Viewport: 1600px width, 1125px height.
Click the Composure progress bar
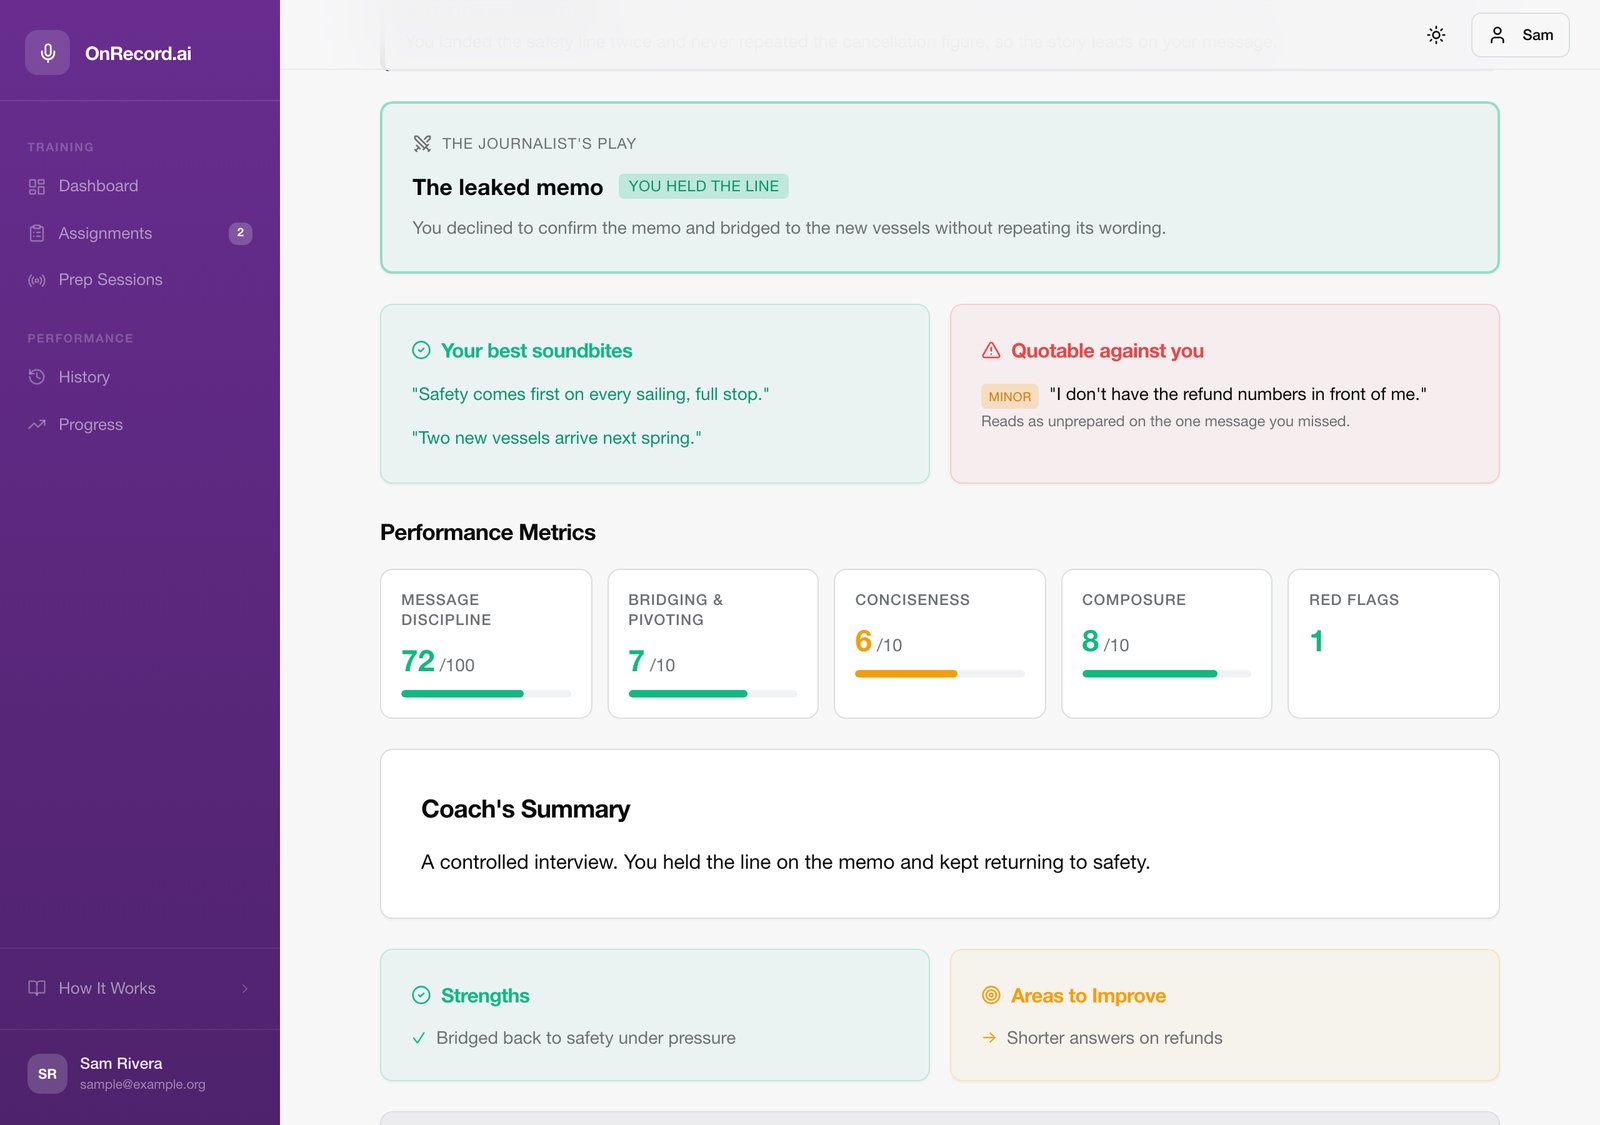[x=1167, y=673]
